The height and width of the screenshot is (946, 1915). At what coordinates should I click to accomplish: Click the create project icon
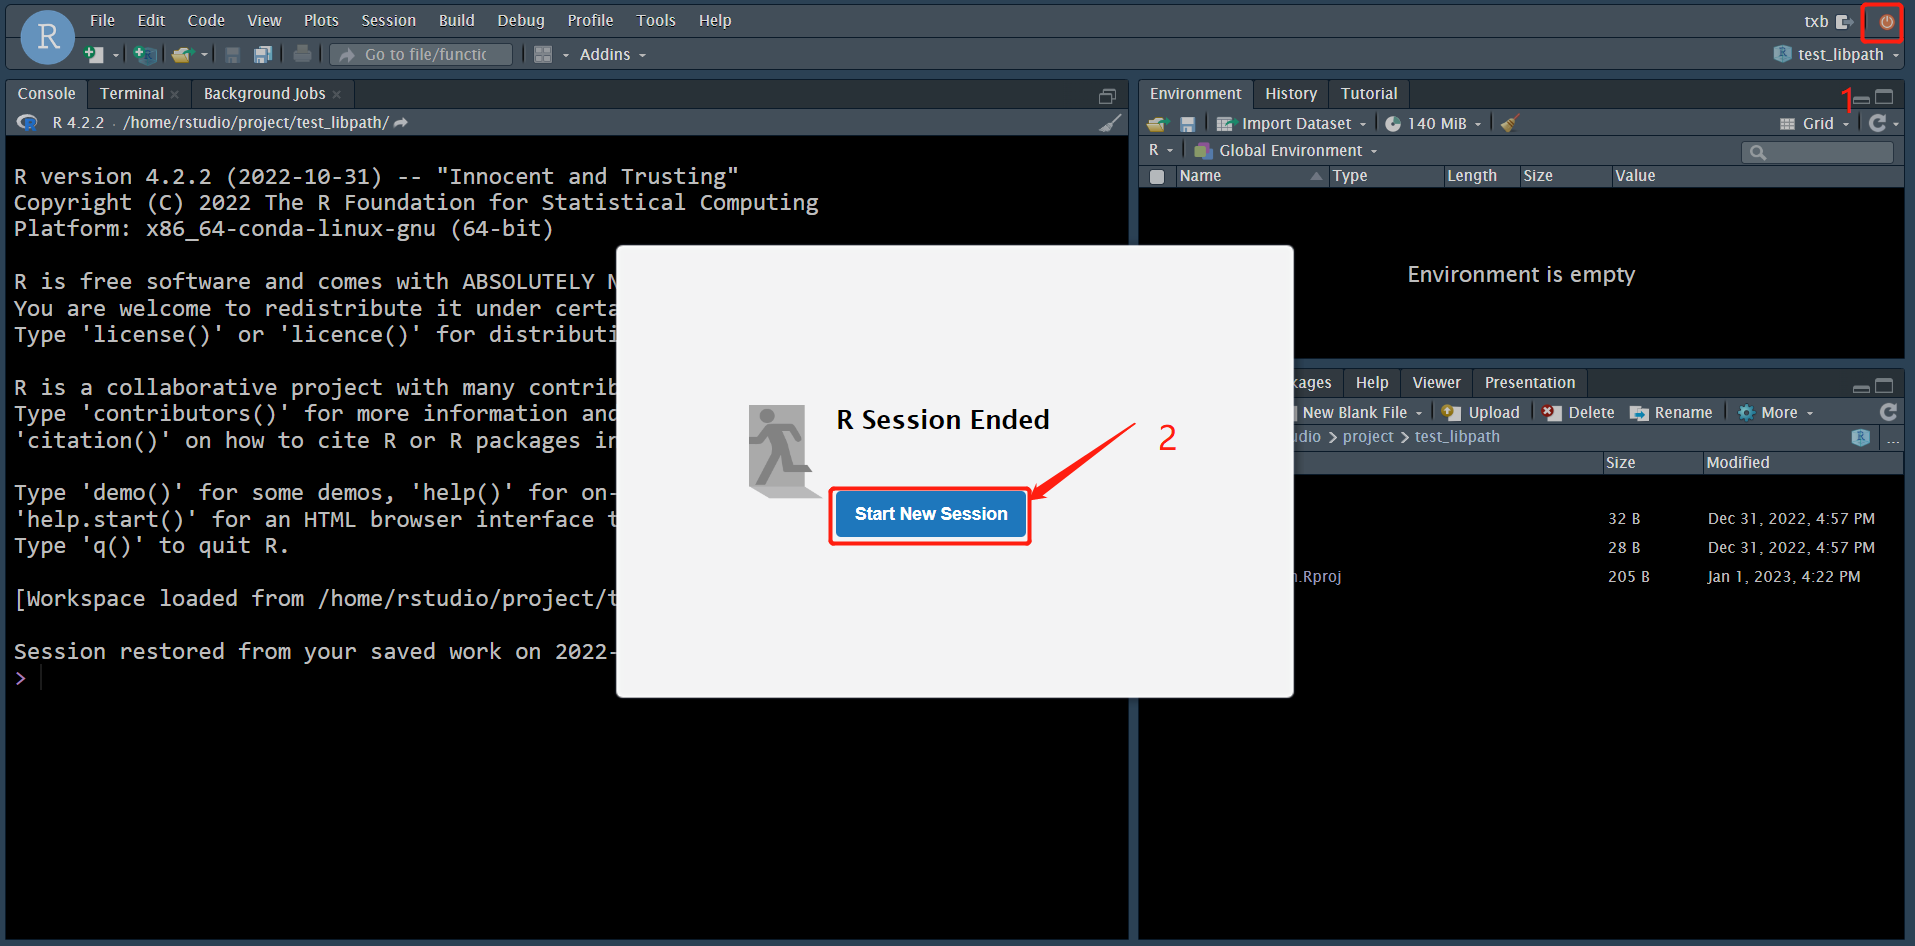pyautogui.click(x=145, y=55)
